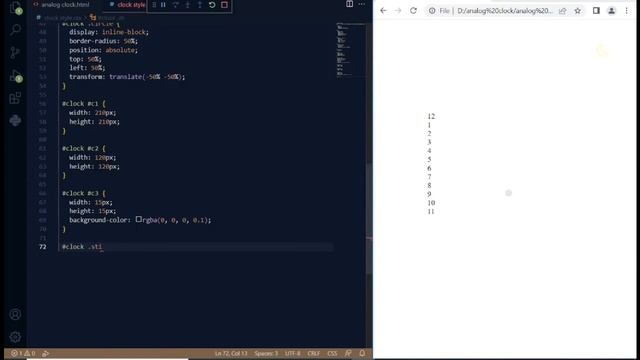Click the debug Step Over button
Image resolution: width=640 pixels, height=360 pixels.
[176, 5]
